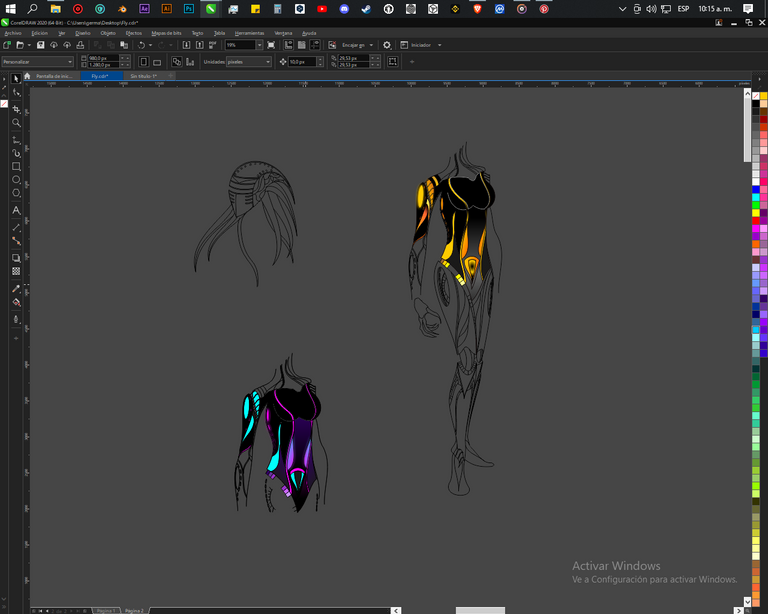Image resolution: width=768 pixels, height=614 pixels.
Task: Open the Mapas de bits menu
Action: (x=166, y=33)
